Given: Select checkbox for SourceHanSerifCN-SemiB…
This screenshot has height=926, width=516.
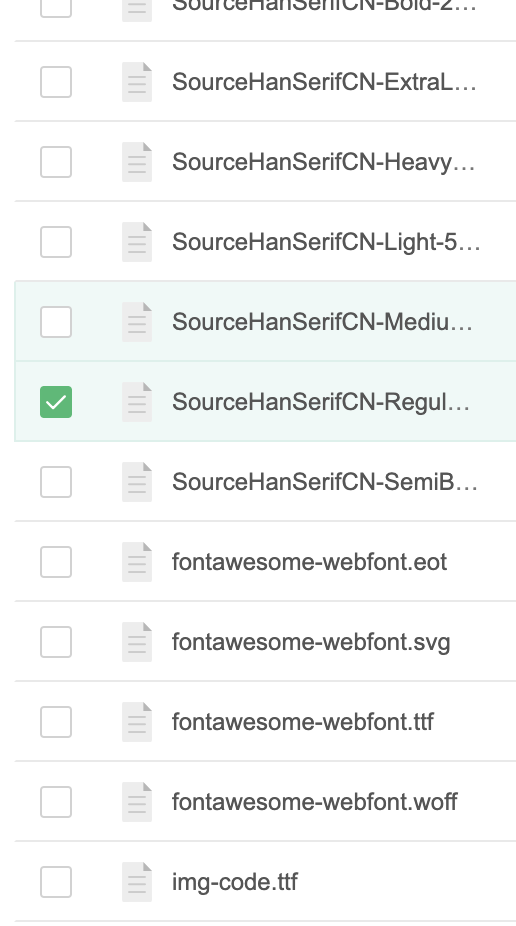Looking at the screenshot, I should (56, 482).
